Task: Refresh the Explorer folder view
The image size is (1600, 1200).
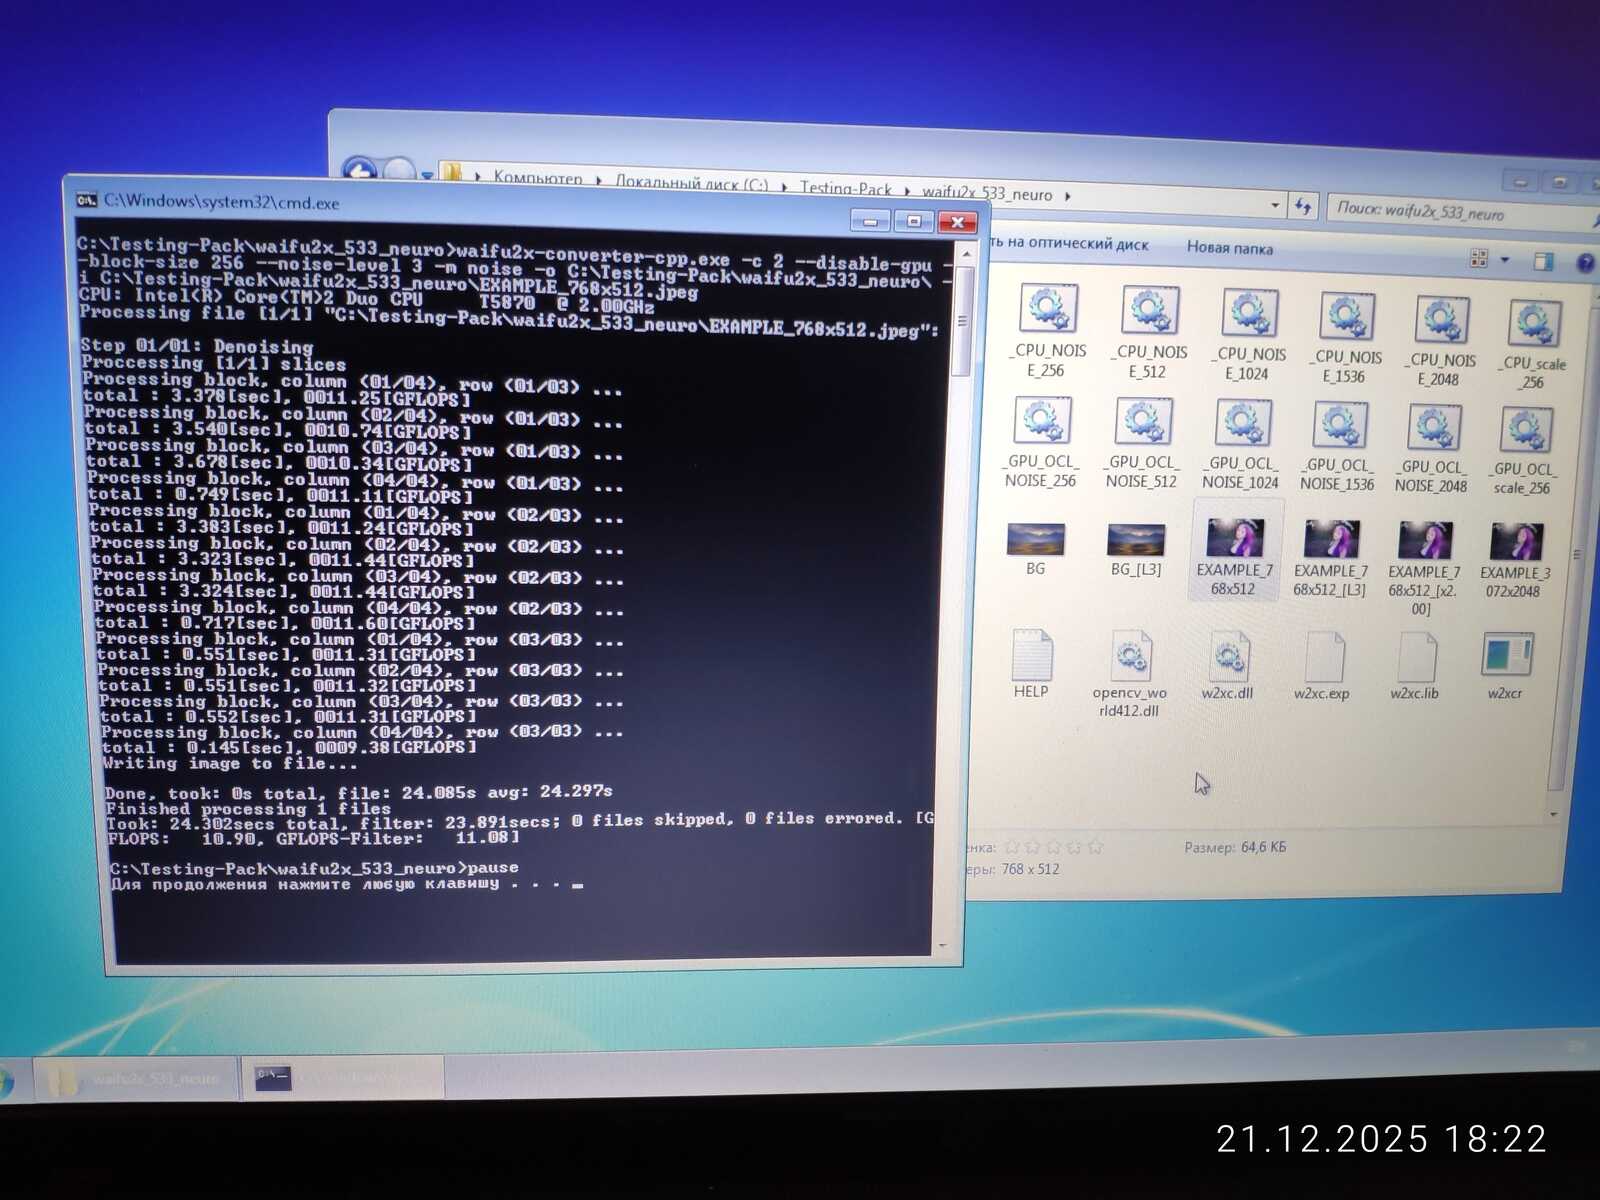Action: [x=1302, y=206]
